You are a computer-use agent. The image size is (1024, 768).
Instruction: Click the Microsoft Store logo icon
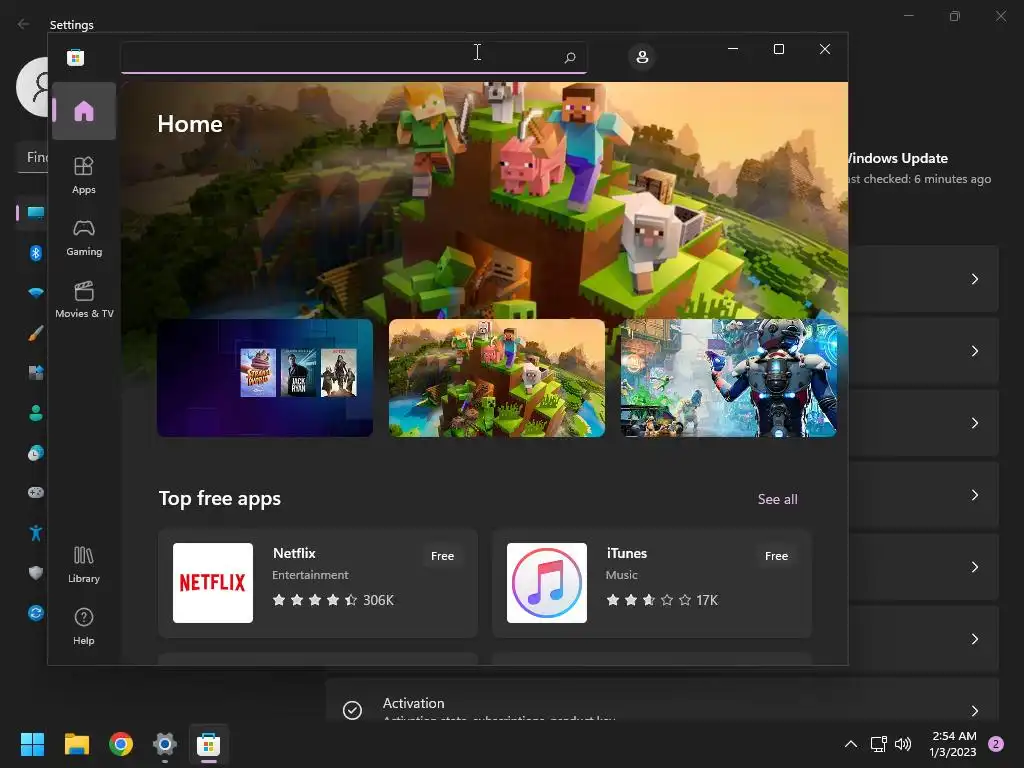[x=76, y=57]
